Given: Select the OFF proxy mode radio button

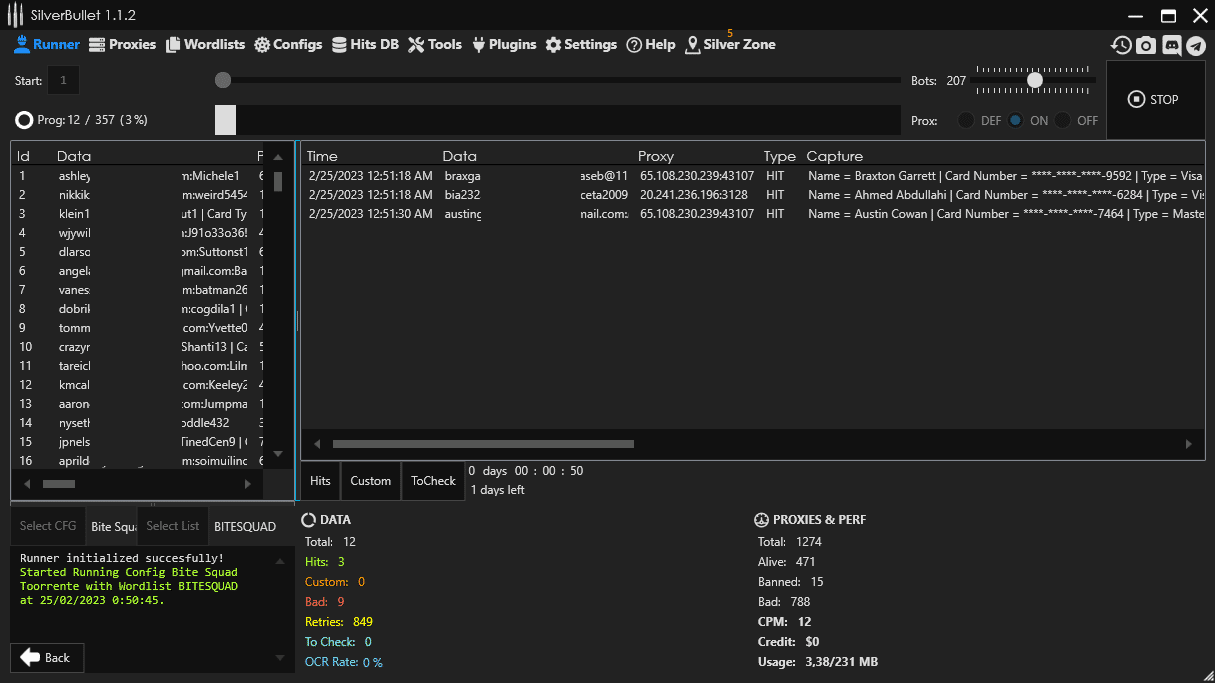Looking at the screenshot, I should coord(1062,120).
